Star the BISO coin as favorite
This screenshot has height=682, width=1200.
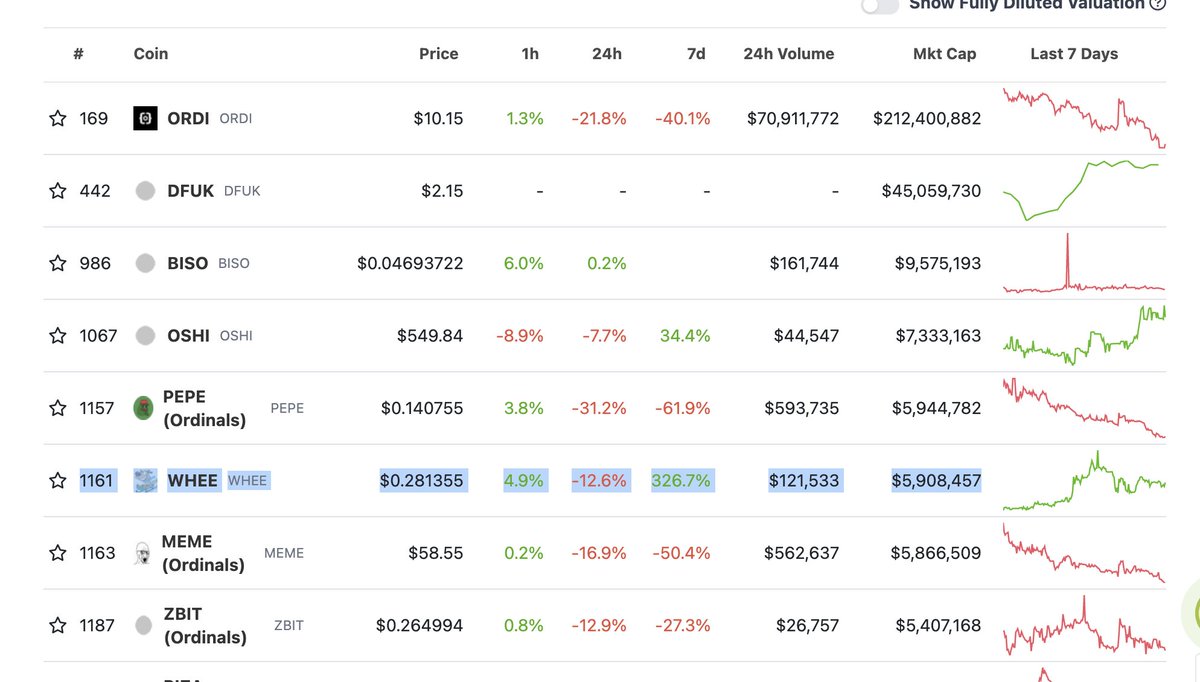pos(58,263)
